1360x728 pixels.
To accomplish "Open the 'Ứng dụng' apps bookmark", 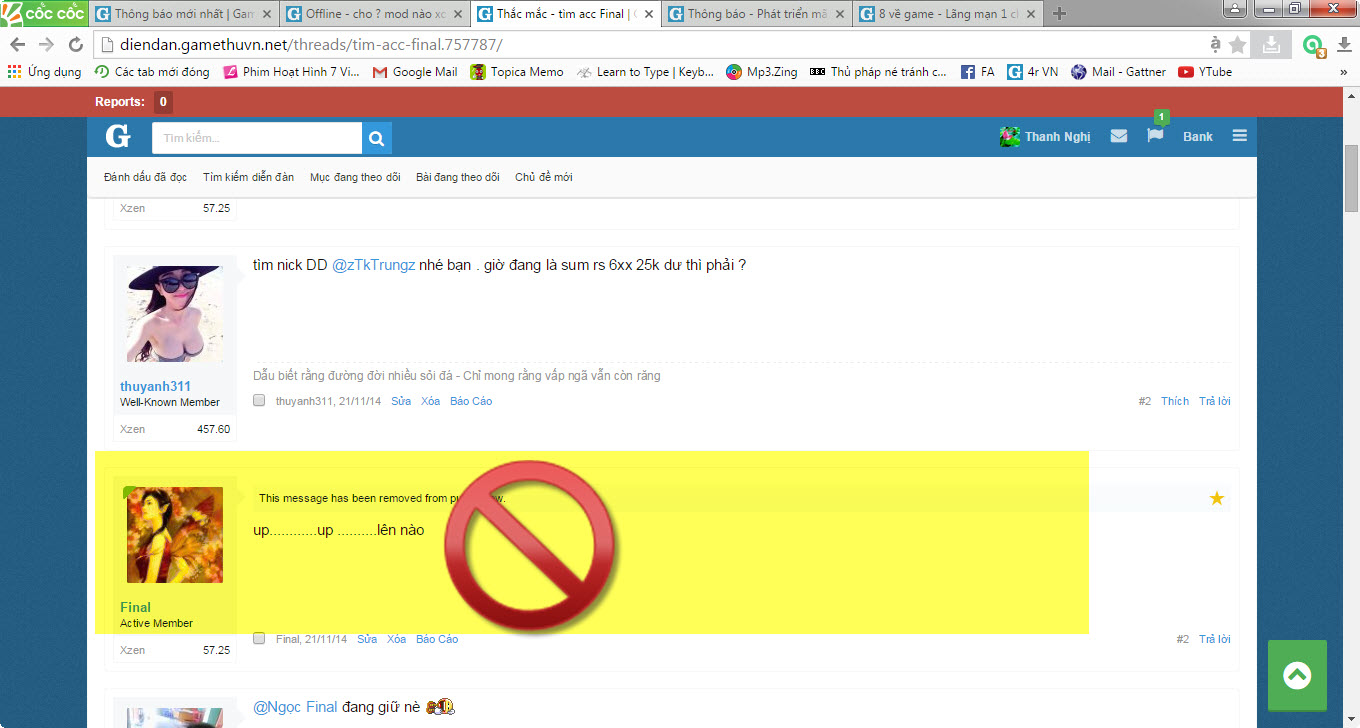I will point(44,72).
